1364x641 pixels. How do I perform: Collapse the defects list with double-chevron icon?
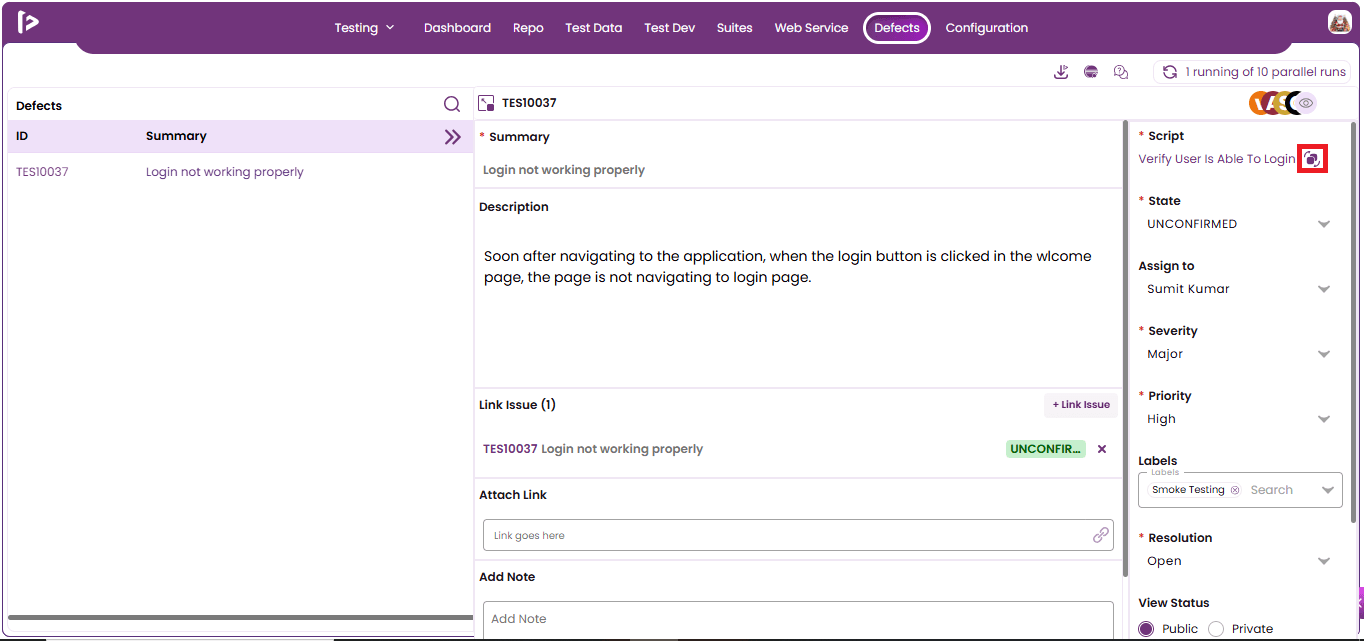click(453, 137)
